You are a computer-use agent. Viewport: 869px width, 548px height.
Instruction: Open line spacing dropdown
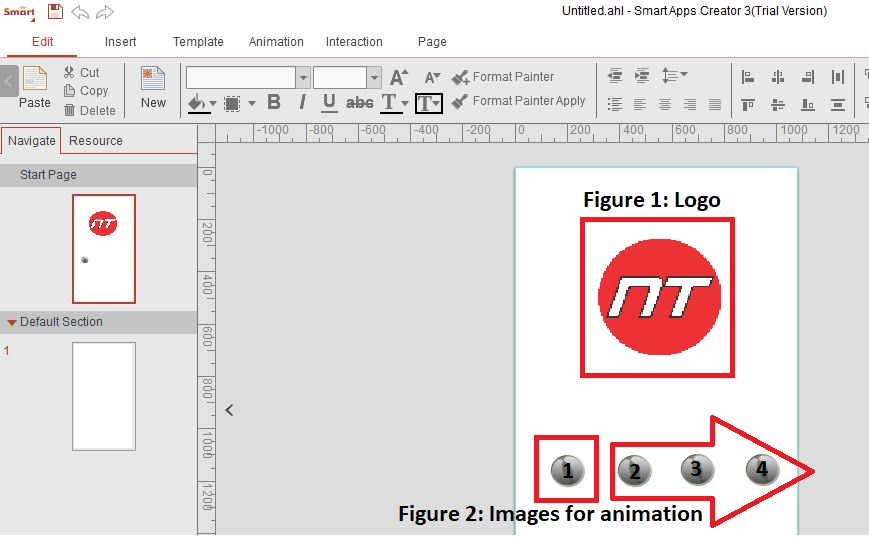[x=674, y=75]
